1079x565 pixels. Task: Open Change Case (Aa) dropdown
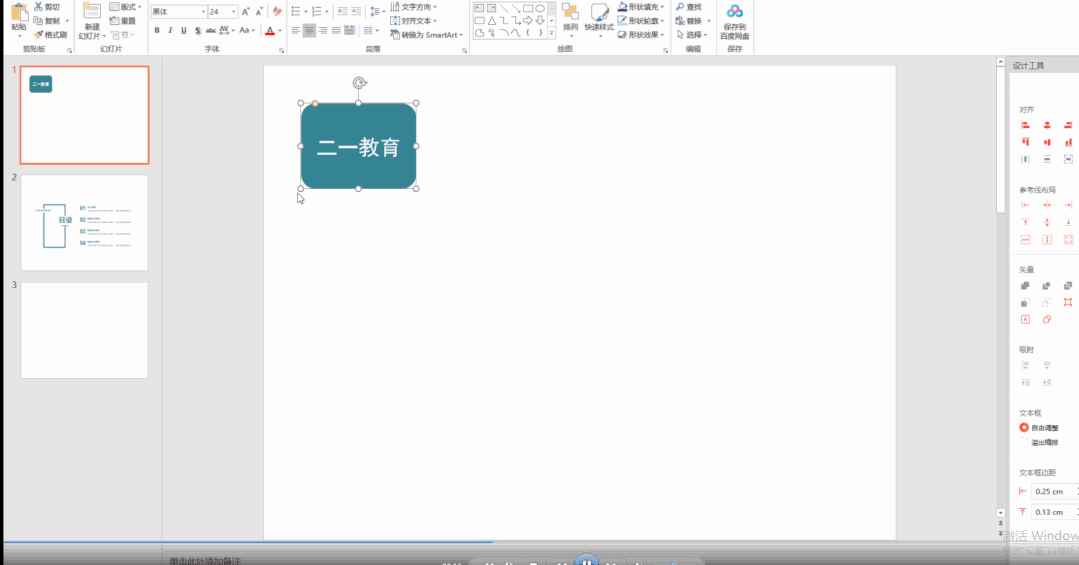246,30
